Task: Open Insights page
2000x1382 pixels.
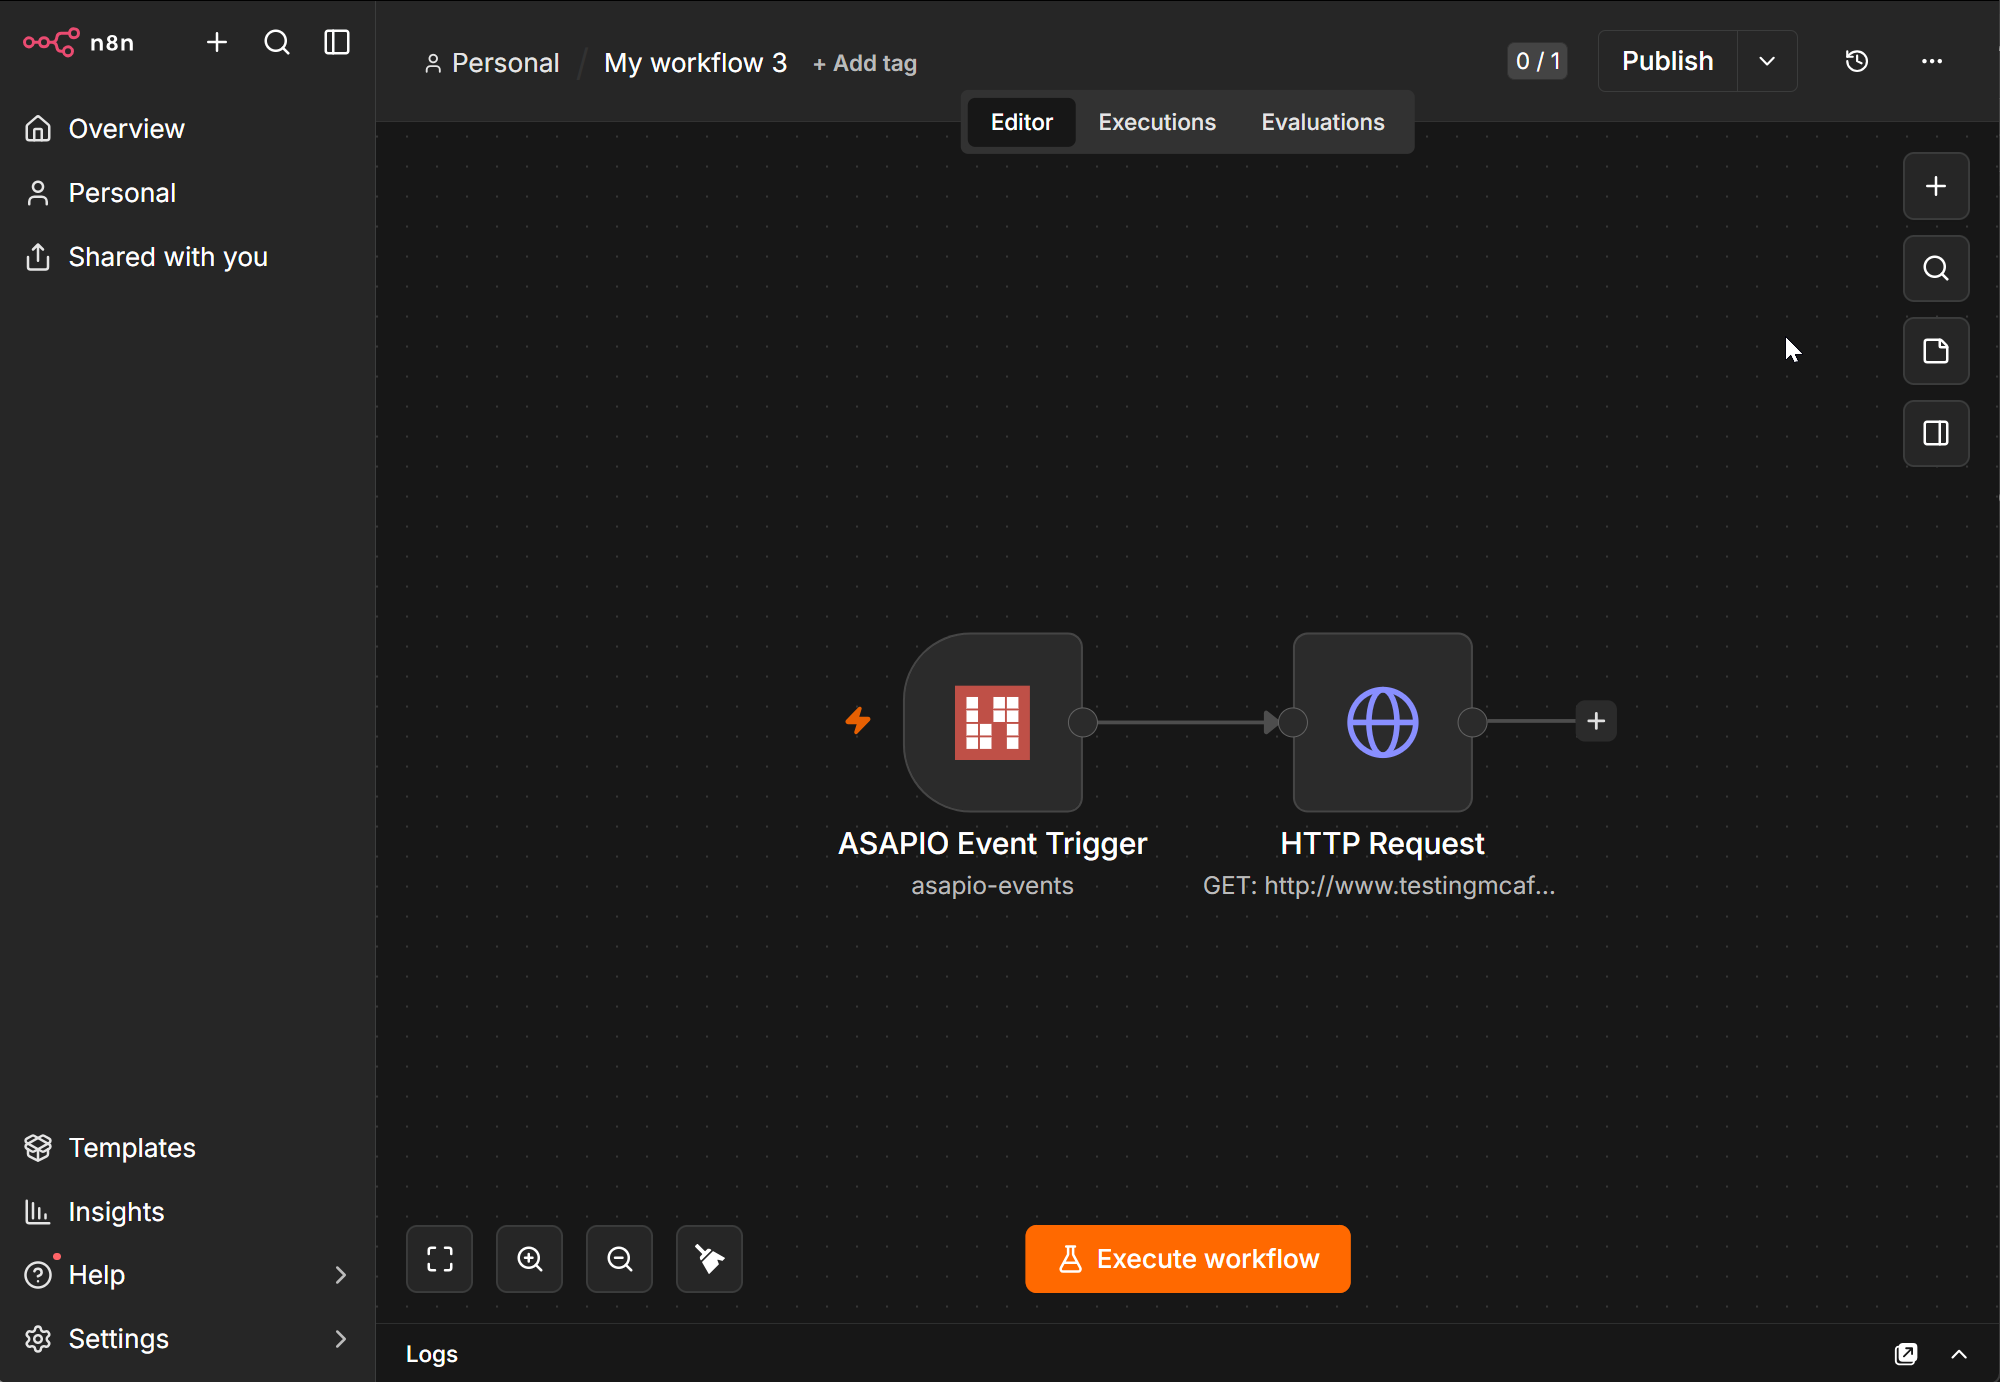Action: click(187, 1212)
